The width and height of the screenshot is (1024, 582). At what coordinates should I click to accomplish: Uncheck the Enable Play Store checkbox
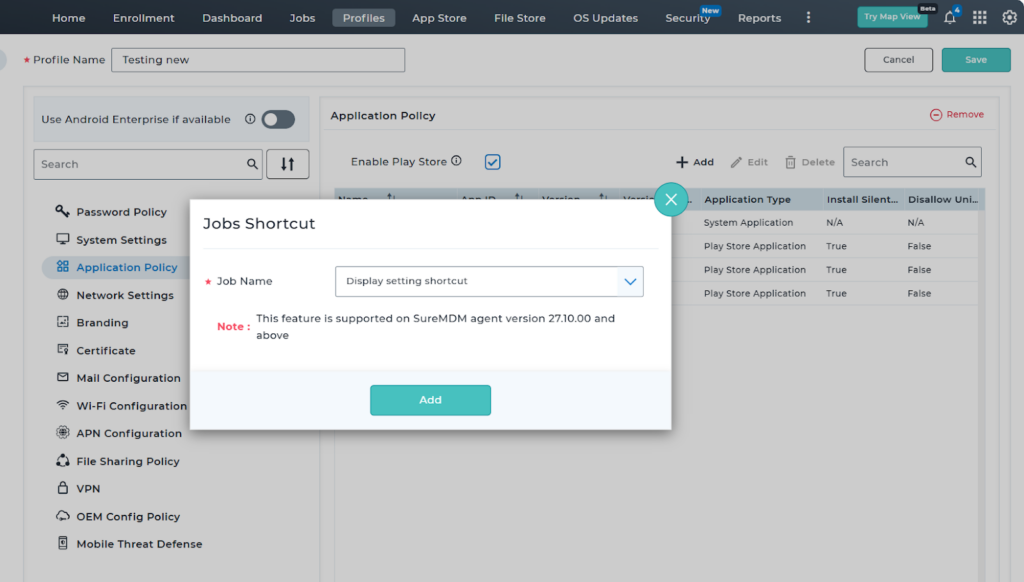492,162
